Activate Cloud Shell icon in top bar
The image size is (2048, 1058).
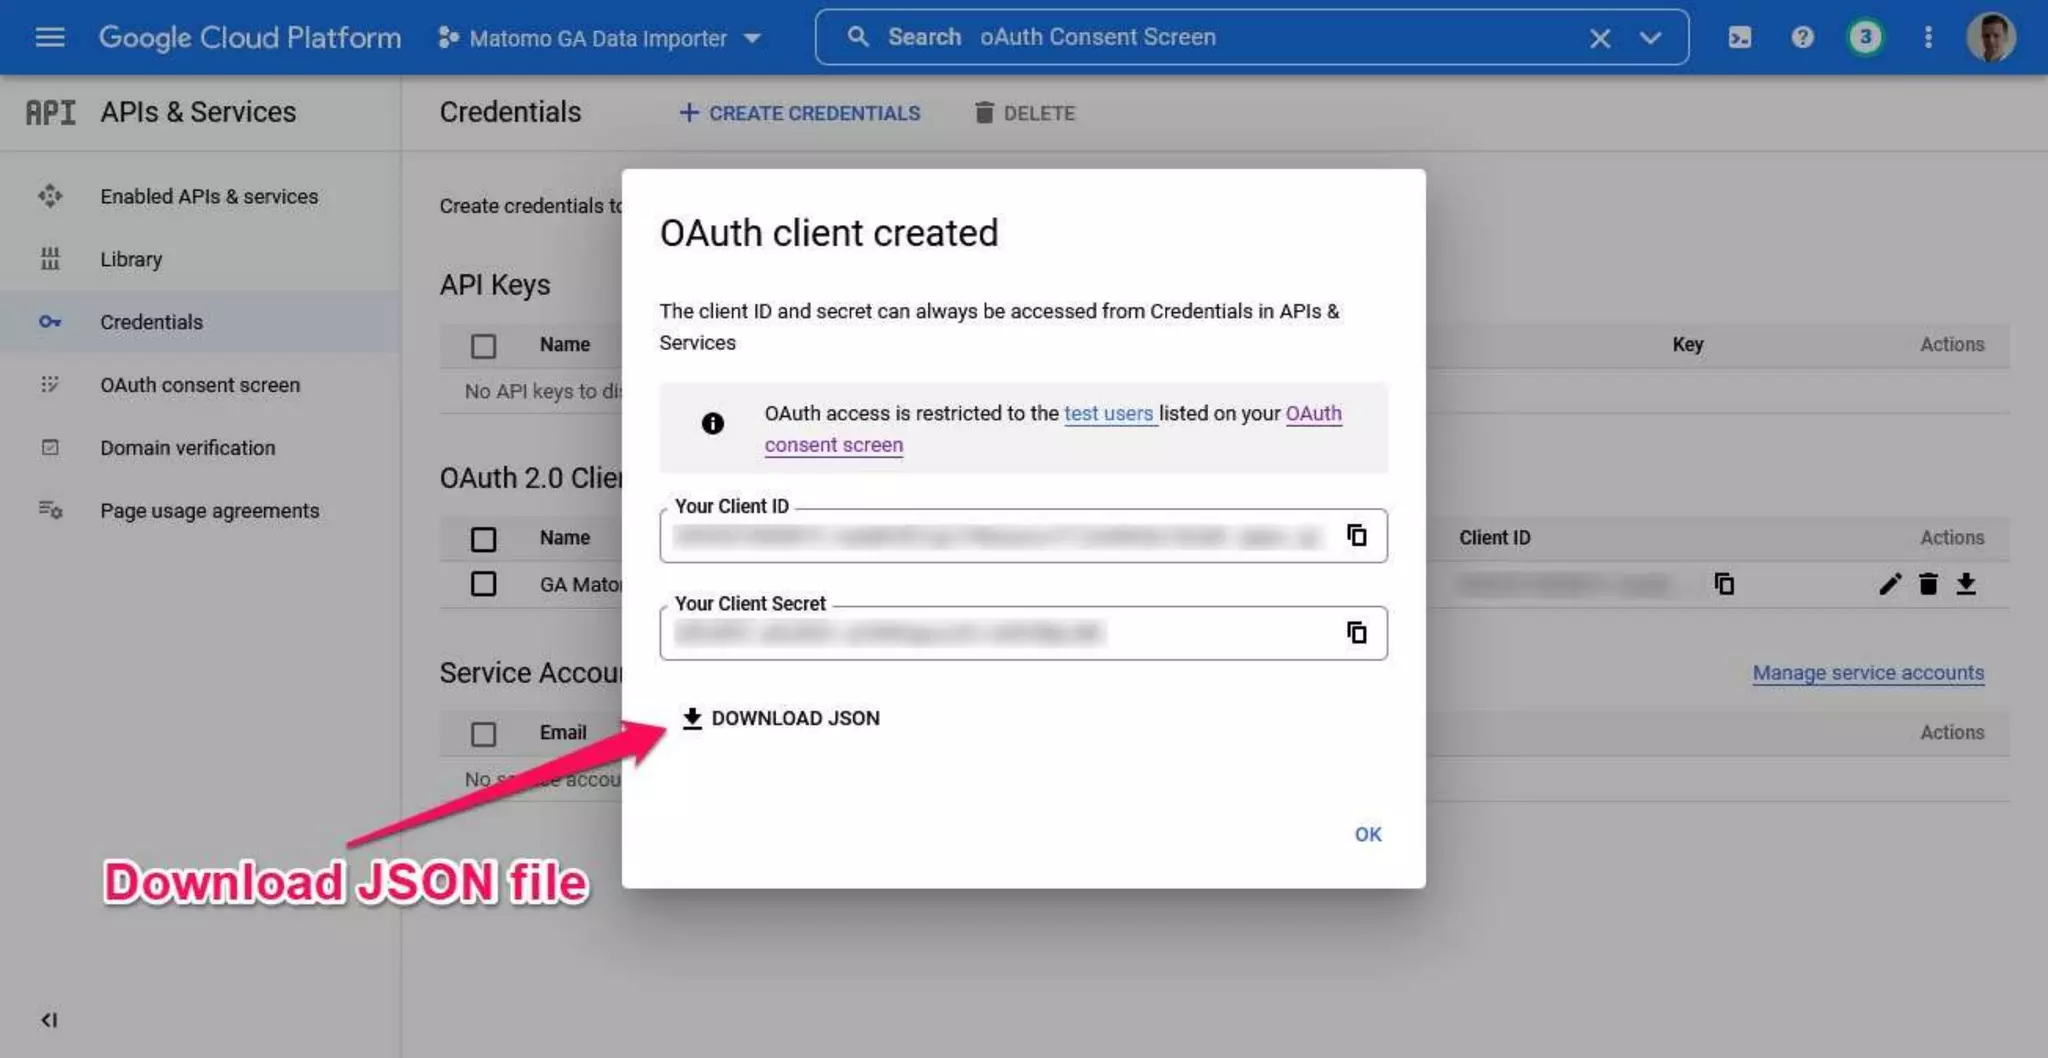1740,37
